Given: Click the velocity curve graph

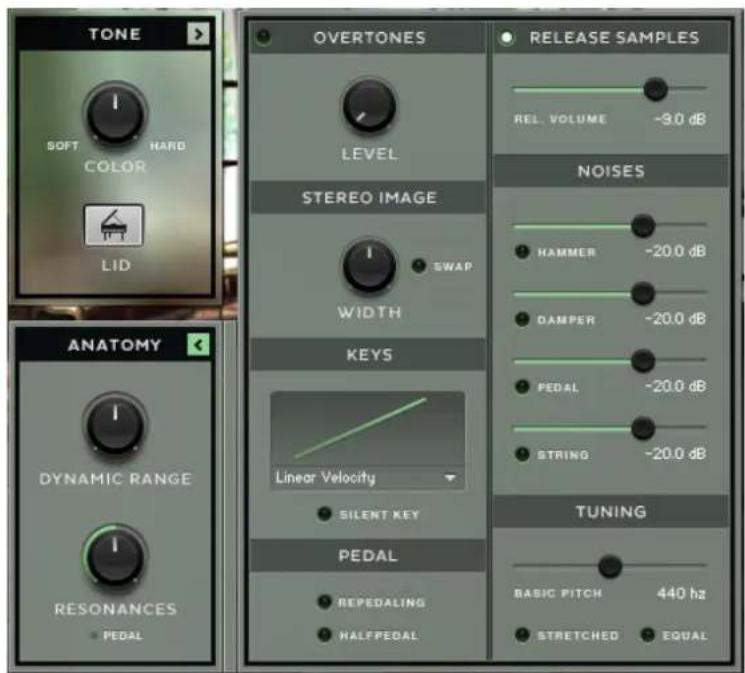Looking at the screenshot, I should [367, 429].
